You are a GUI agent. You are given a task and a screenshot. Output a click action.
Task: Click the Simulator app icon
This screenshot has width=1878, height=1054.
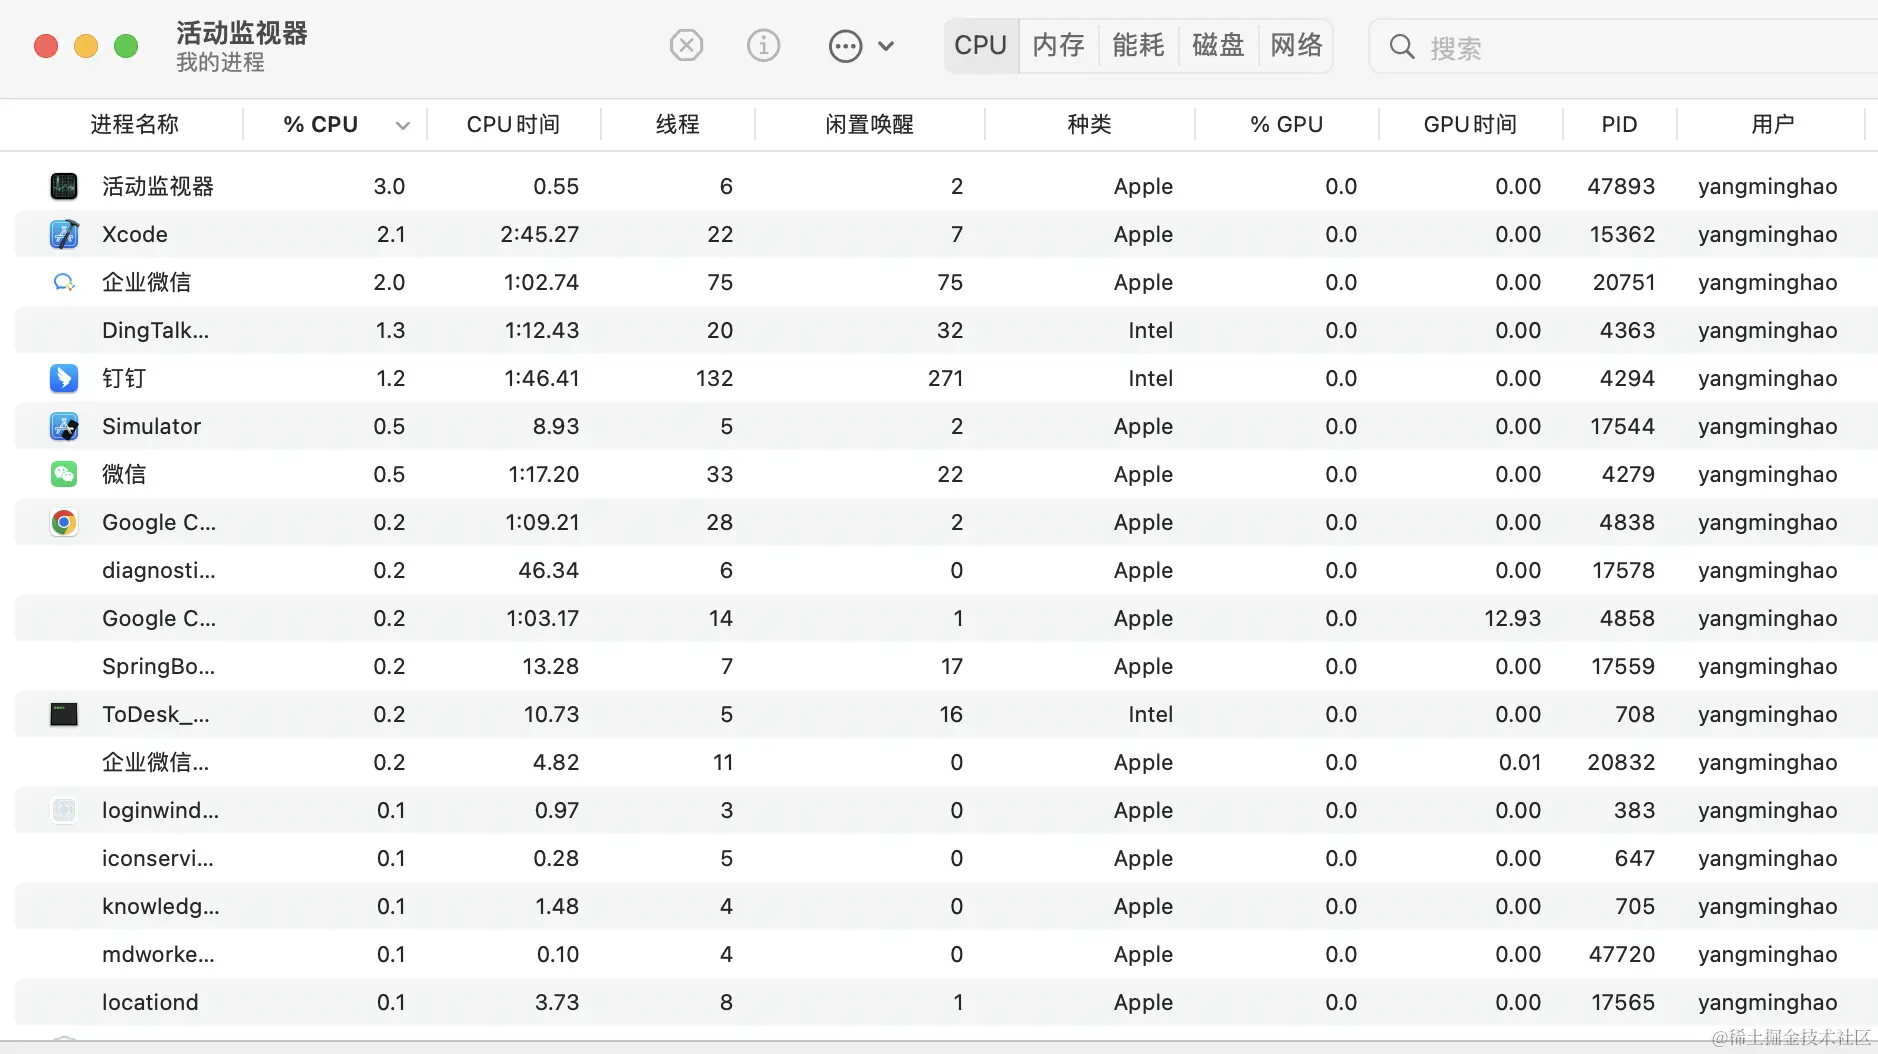pyautogui.click(x=64, y=427)
